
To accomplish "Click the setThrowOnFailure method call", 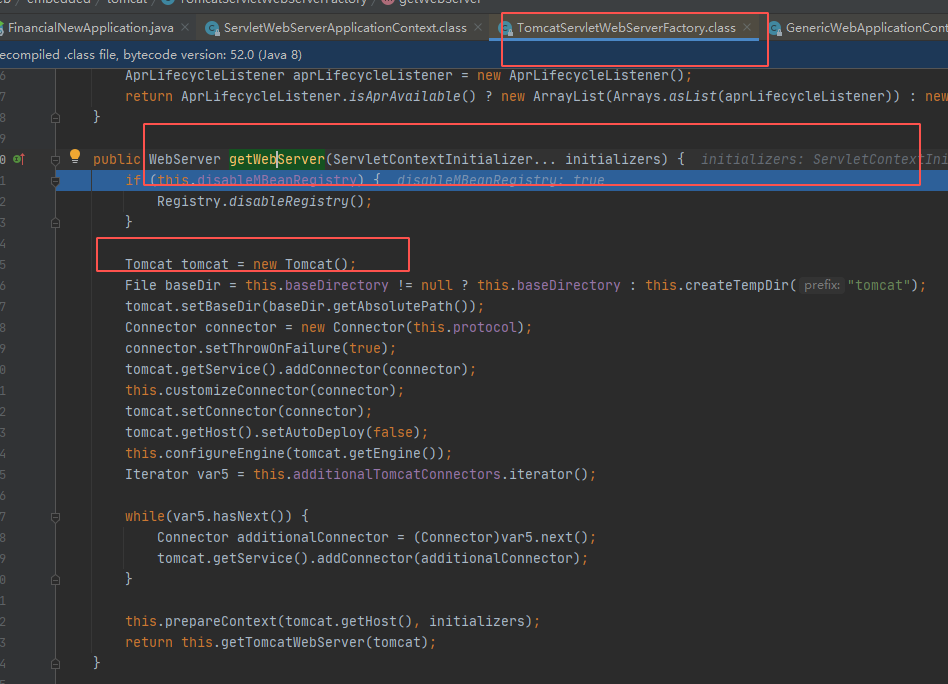I will pos(273,348).
